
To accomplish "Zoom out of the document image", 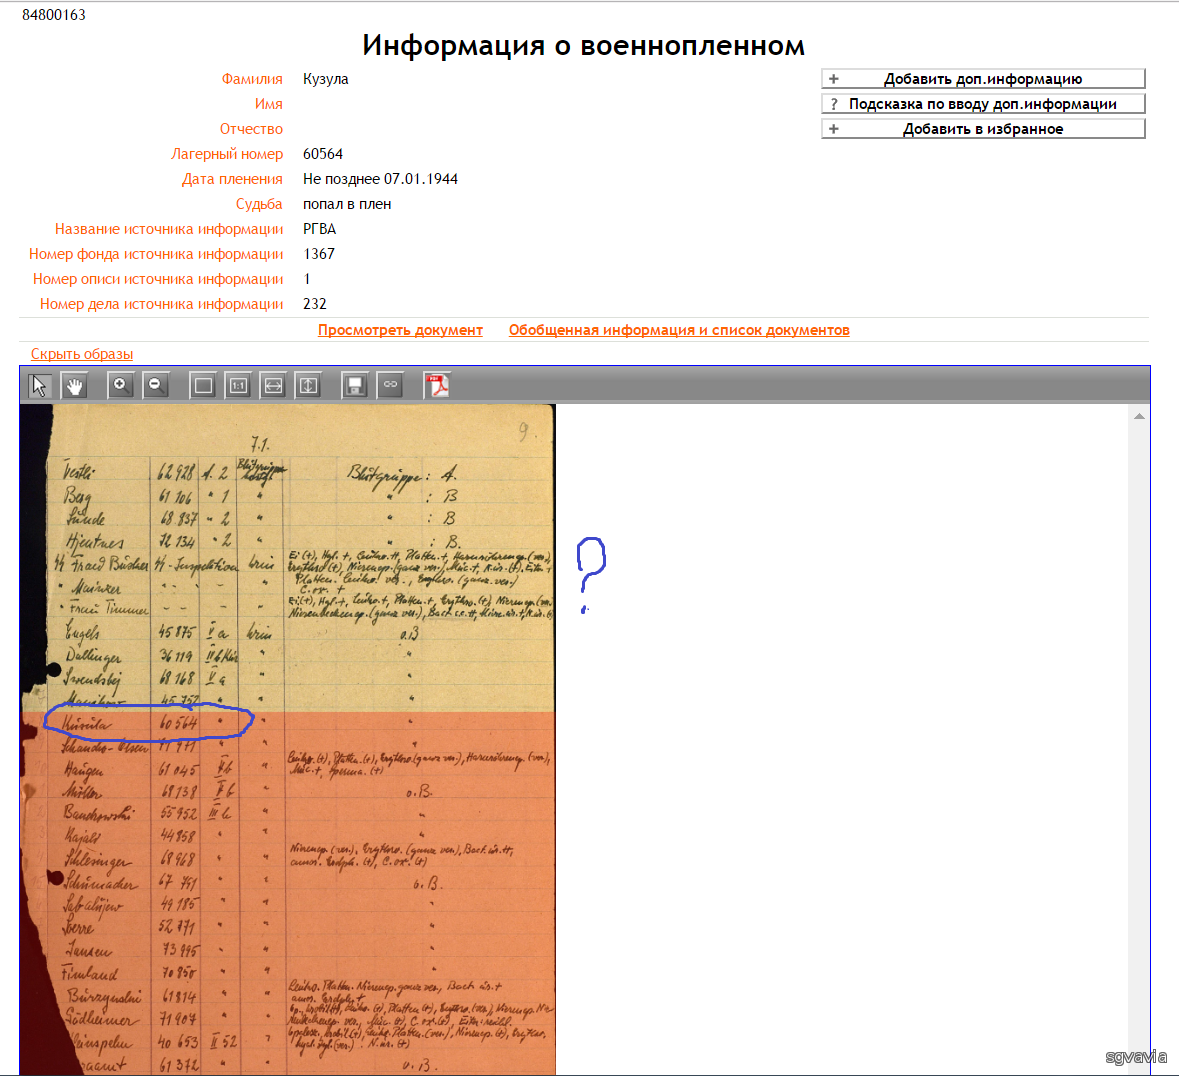I will [x=156, y=386].
